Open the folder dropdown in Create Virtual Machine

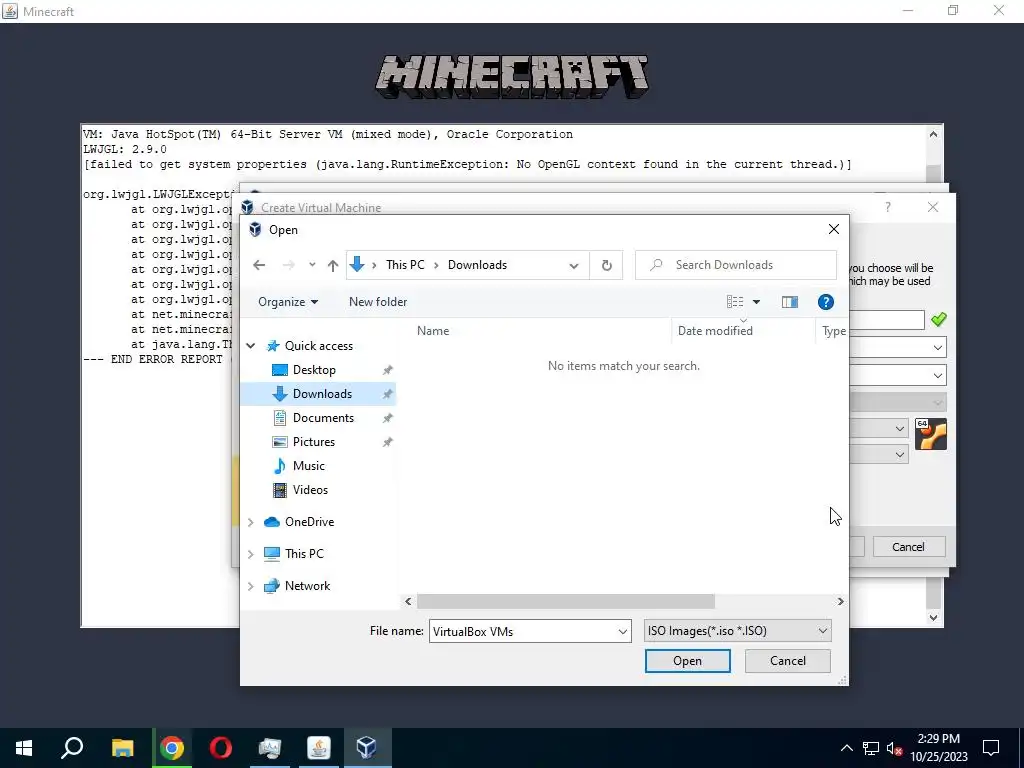tap(937, 347)
